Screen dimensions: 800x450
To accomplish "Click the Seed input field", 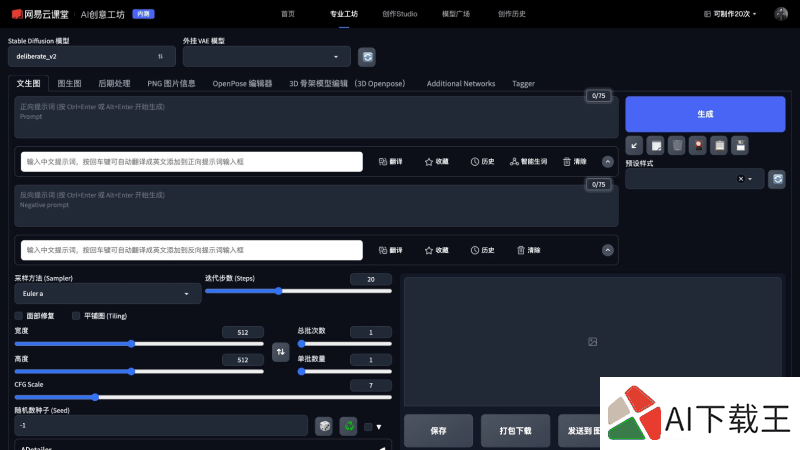I will tap(161, 426).
